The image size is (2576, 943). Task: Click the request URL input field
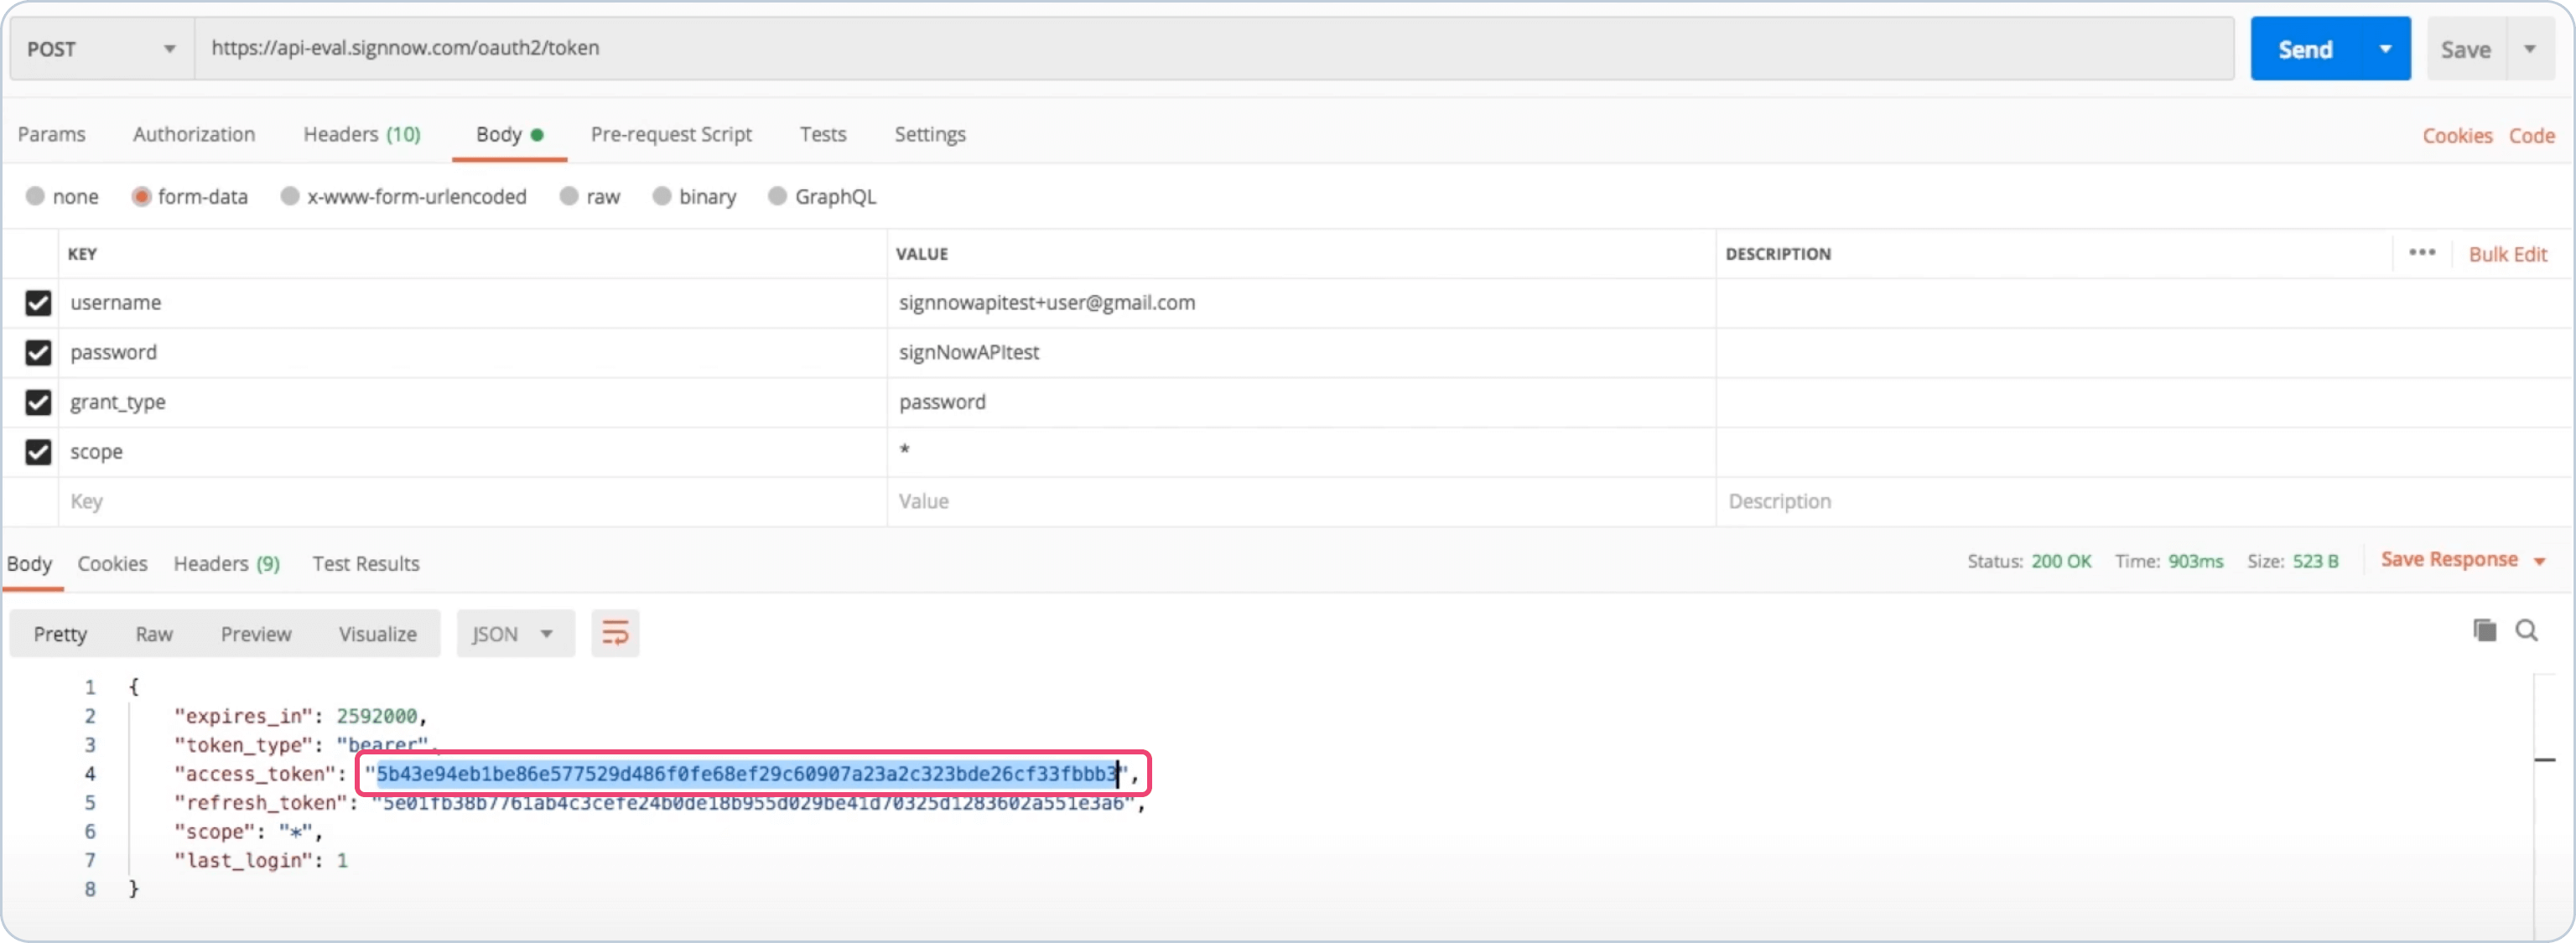point(1200,48)
